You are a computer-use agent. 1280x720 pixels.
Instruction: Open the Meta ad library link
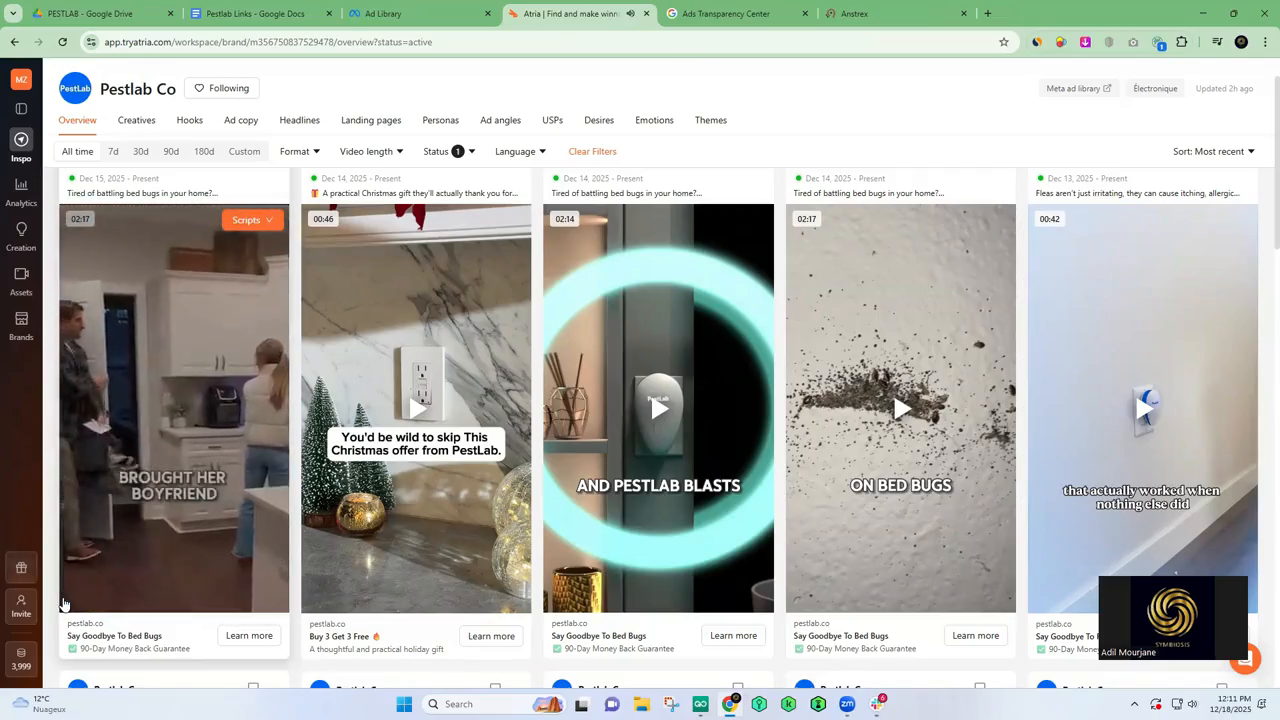pos(1078,89)
